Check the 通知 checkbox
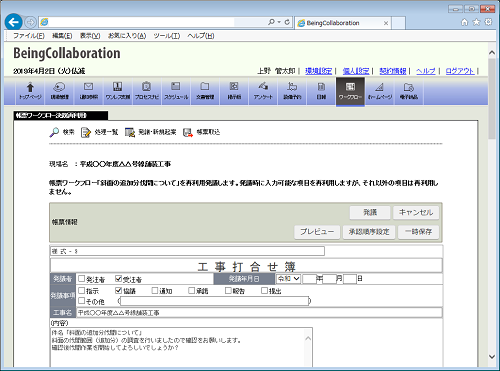The width and height of the screenshot is (500, 371). tap(155, 290)
